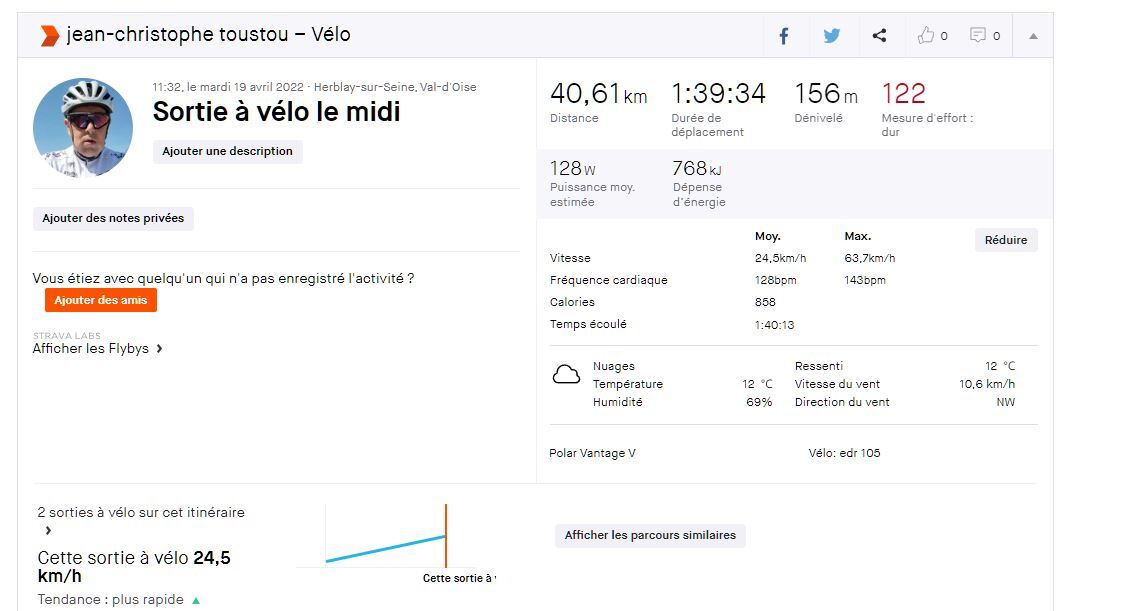This screenshot has height=611, width=1127.
Task: Click the green trend triangle icon
Action: point(196,601)
